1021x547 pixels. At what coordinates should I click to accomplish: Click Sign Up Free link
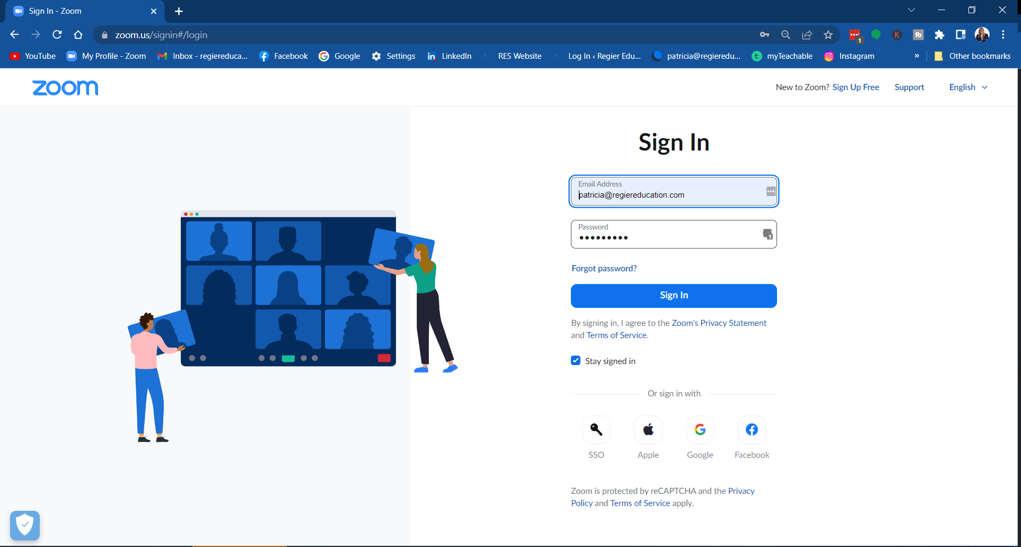point(856,87)
